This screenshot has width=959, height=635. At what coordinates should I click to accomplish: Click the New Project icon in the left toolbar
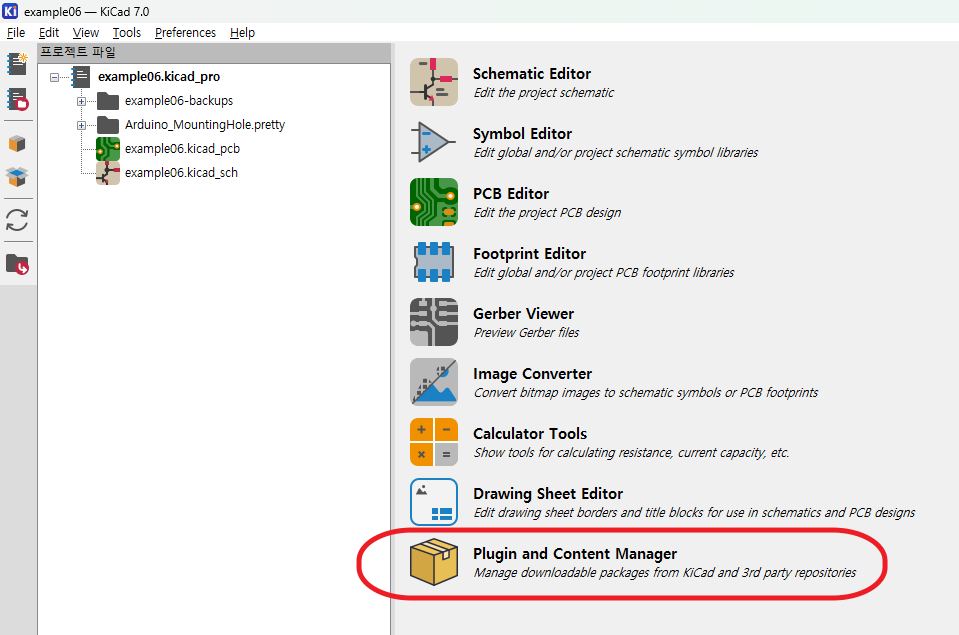(17, 64)
